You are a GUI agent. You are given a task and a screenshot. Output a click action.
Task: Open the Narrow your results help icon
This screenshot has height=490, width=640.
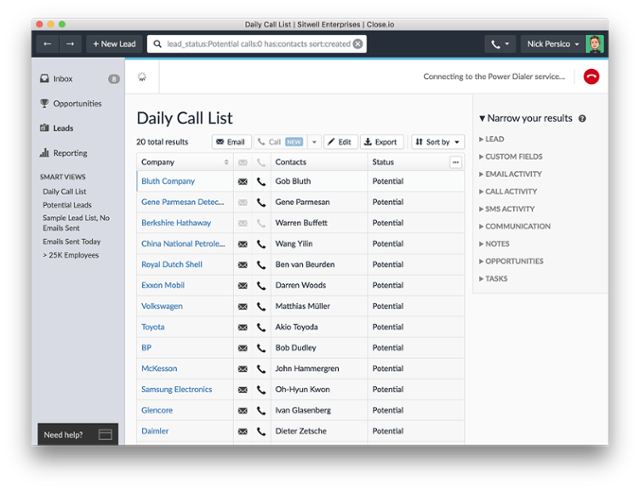(582, 118)
